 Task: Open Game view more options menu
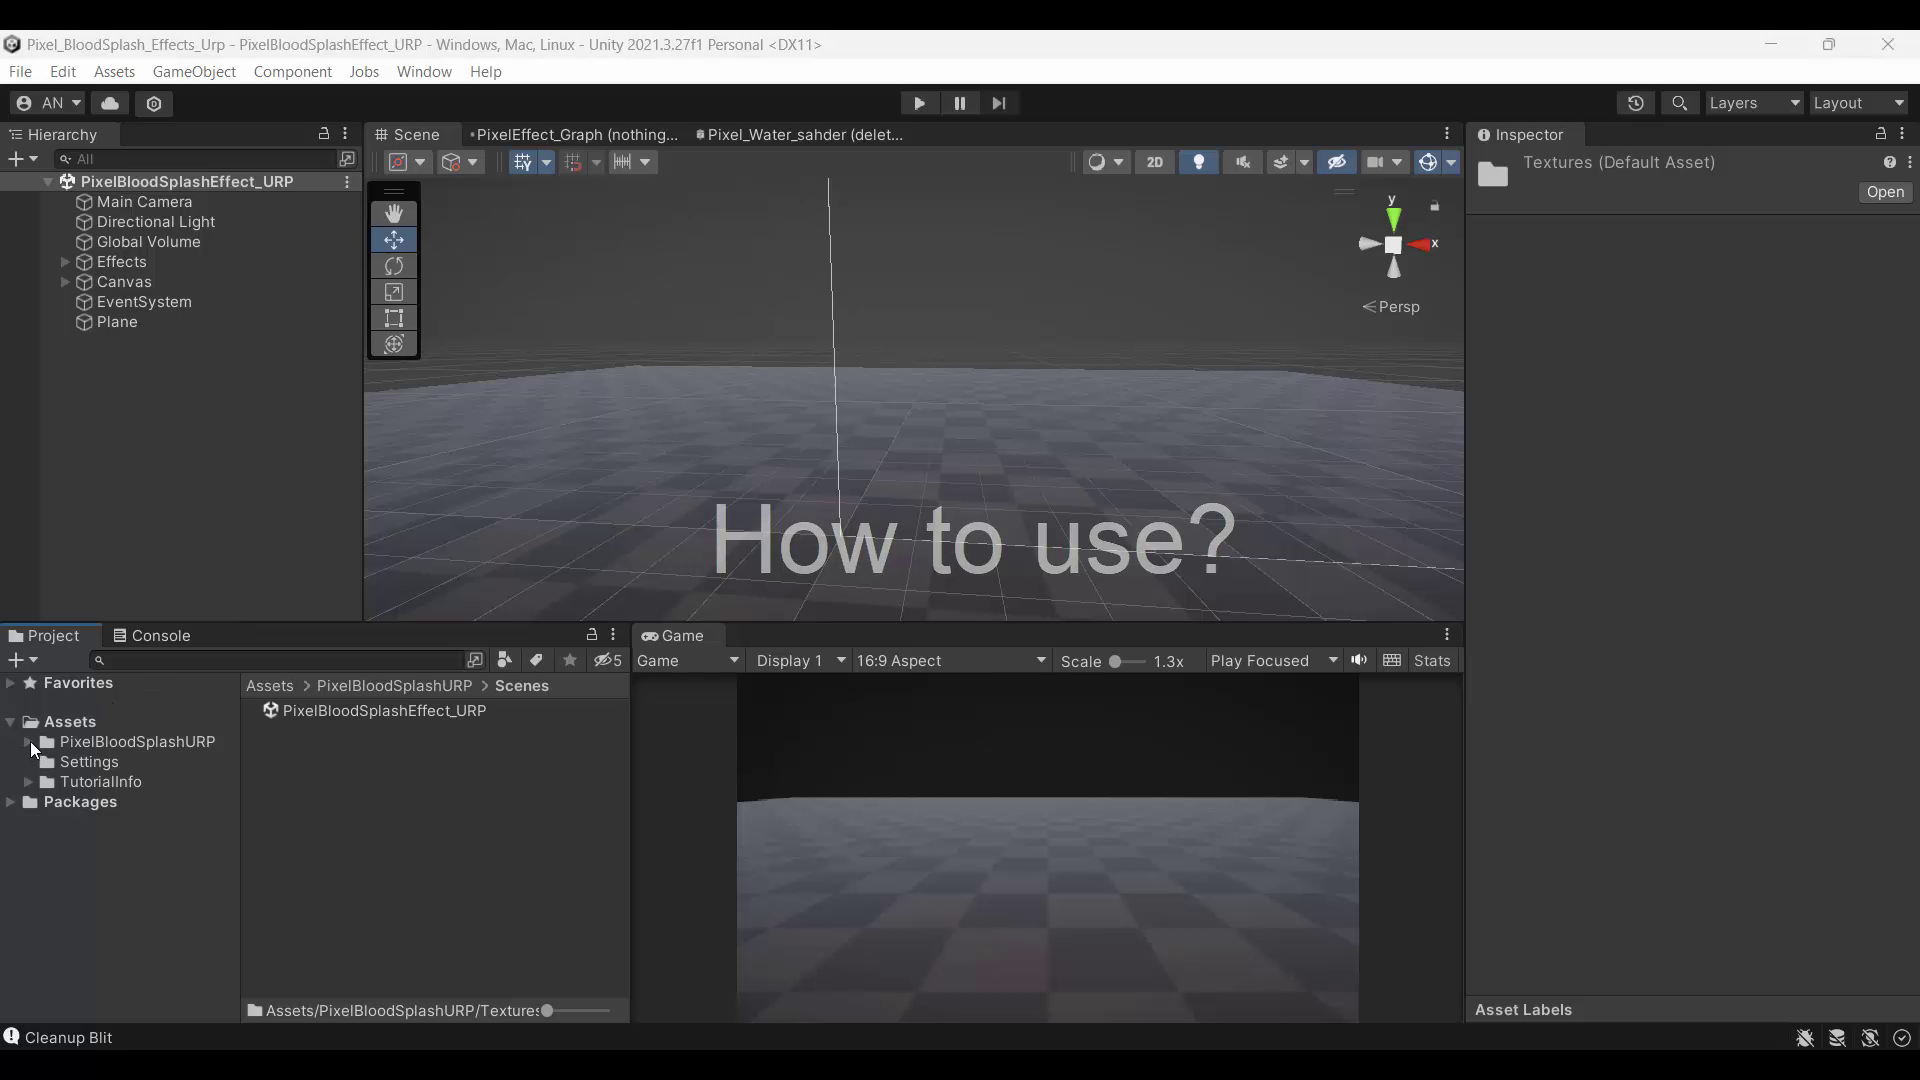1447,635
